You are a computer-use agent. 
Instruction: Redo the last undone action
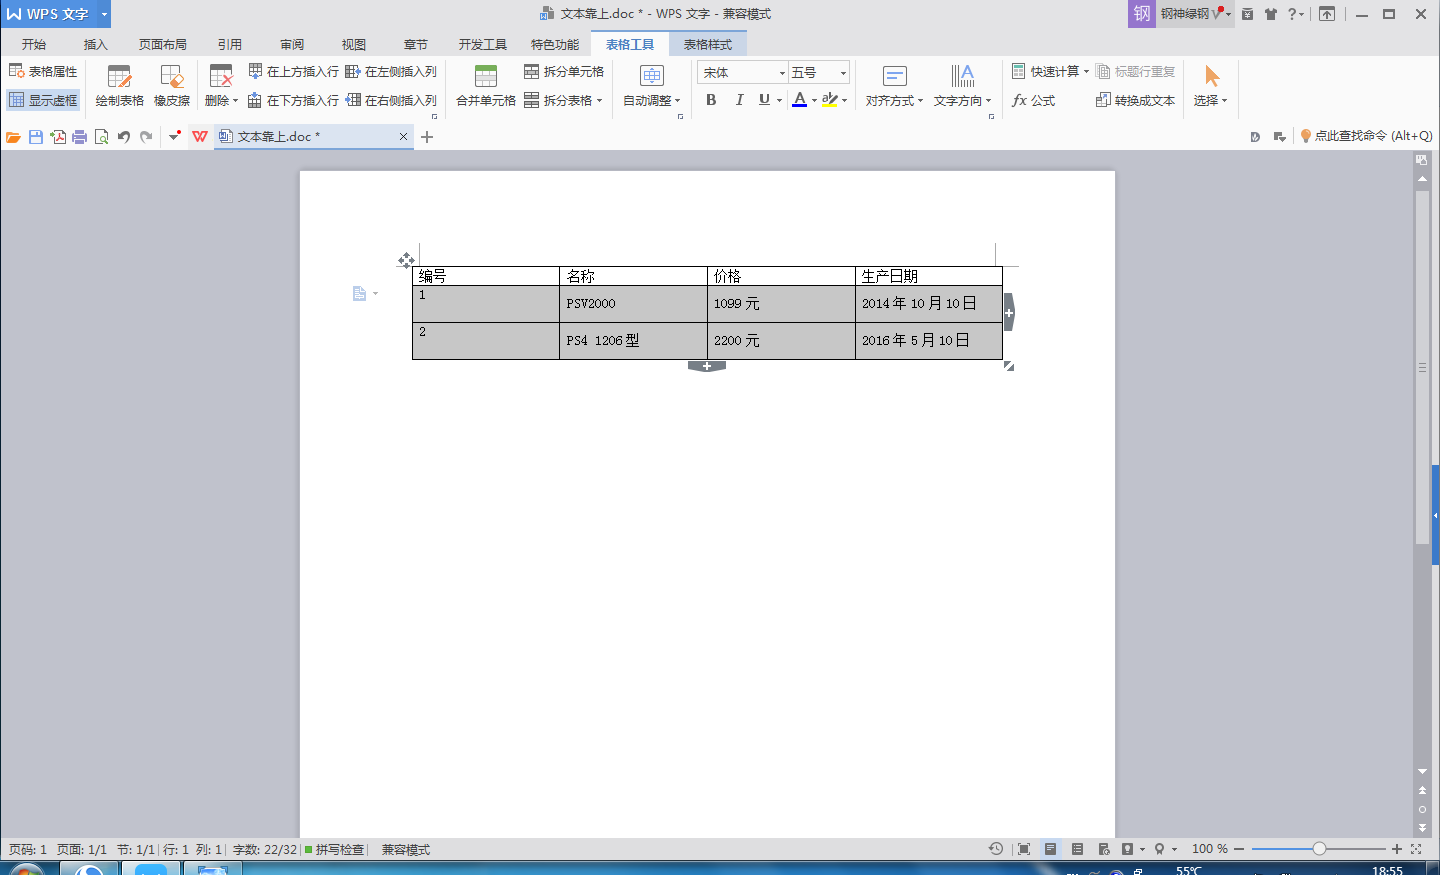pyautogui.click(x=146, y=137)
